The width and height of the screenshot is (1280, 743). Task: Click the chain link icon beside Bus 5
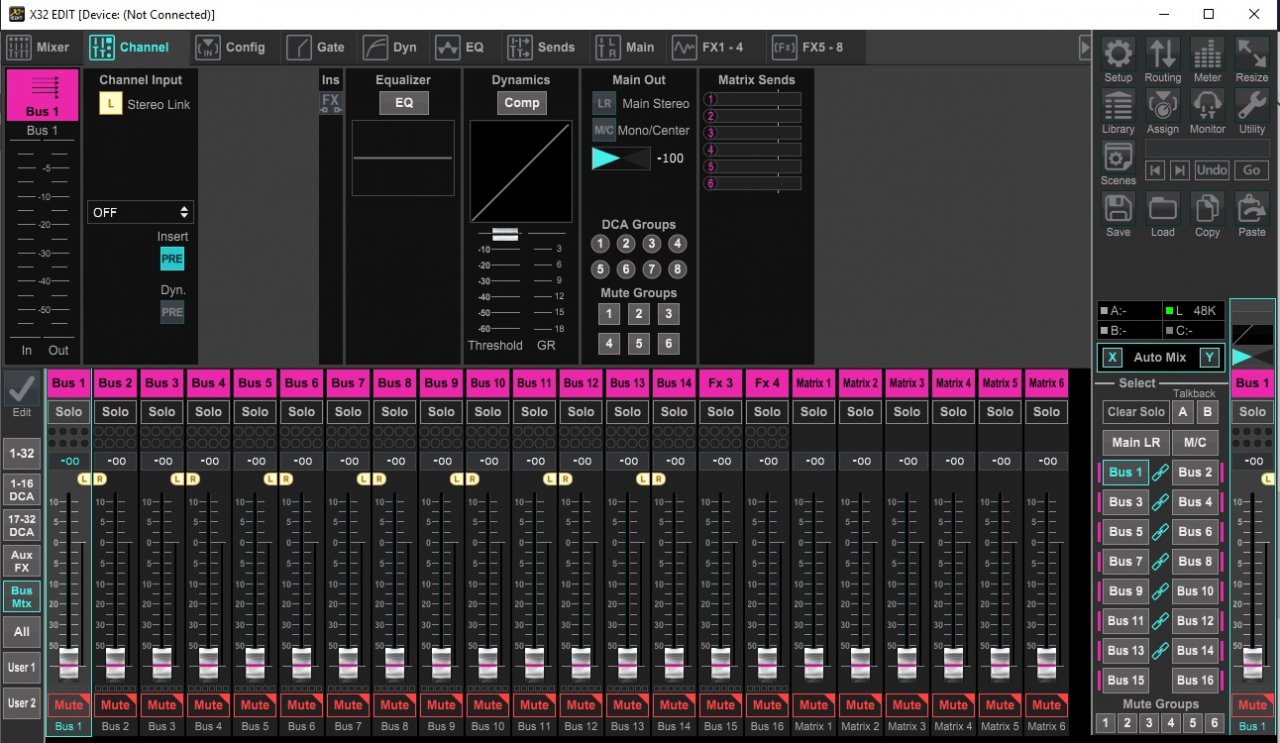[x=1160, y=532]
